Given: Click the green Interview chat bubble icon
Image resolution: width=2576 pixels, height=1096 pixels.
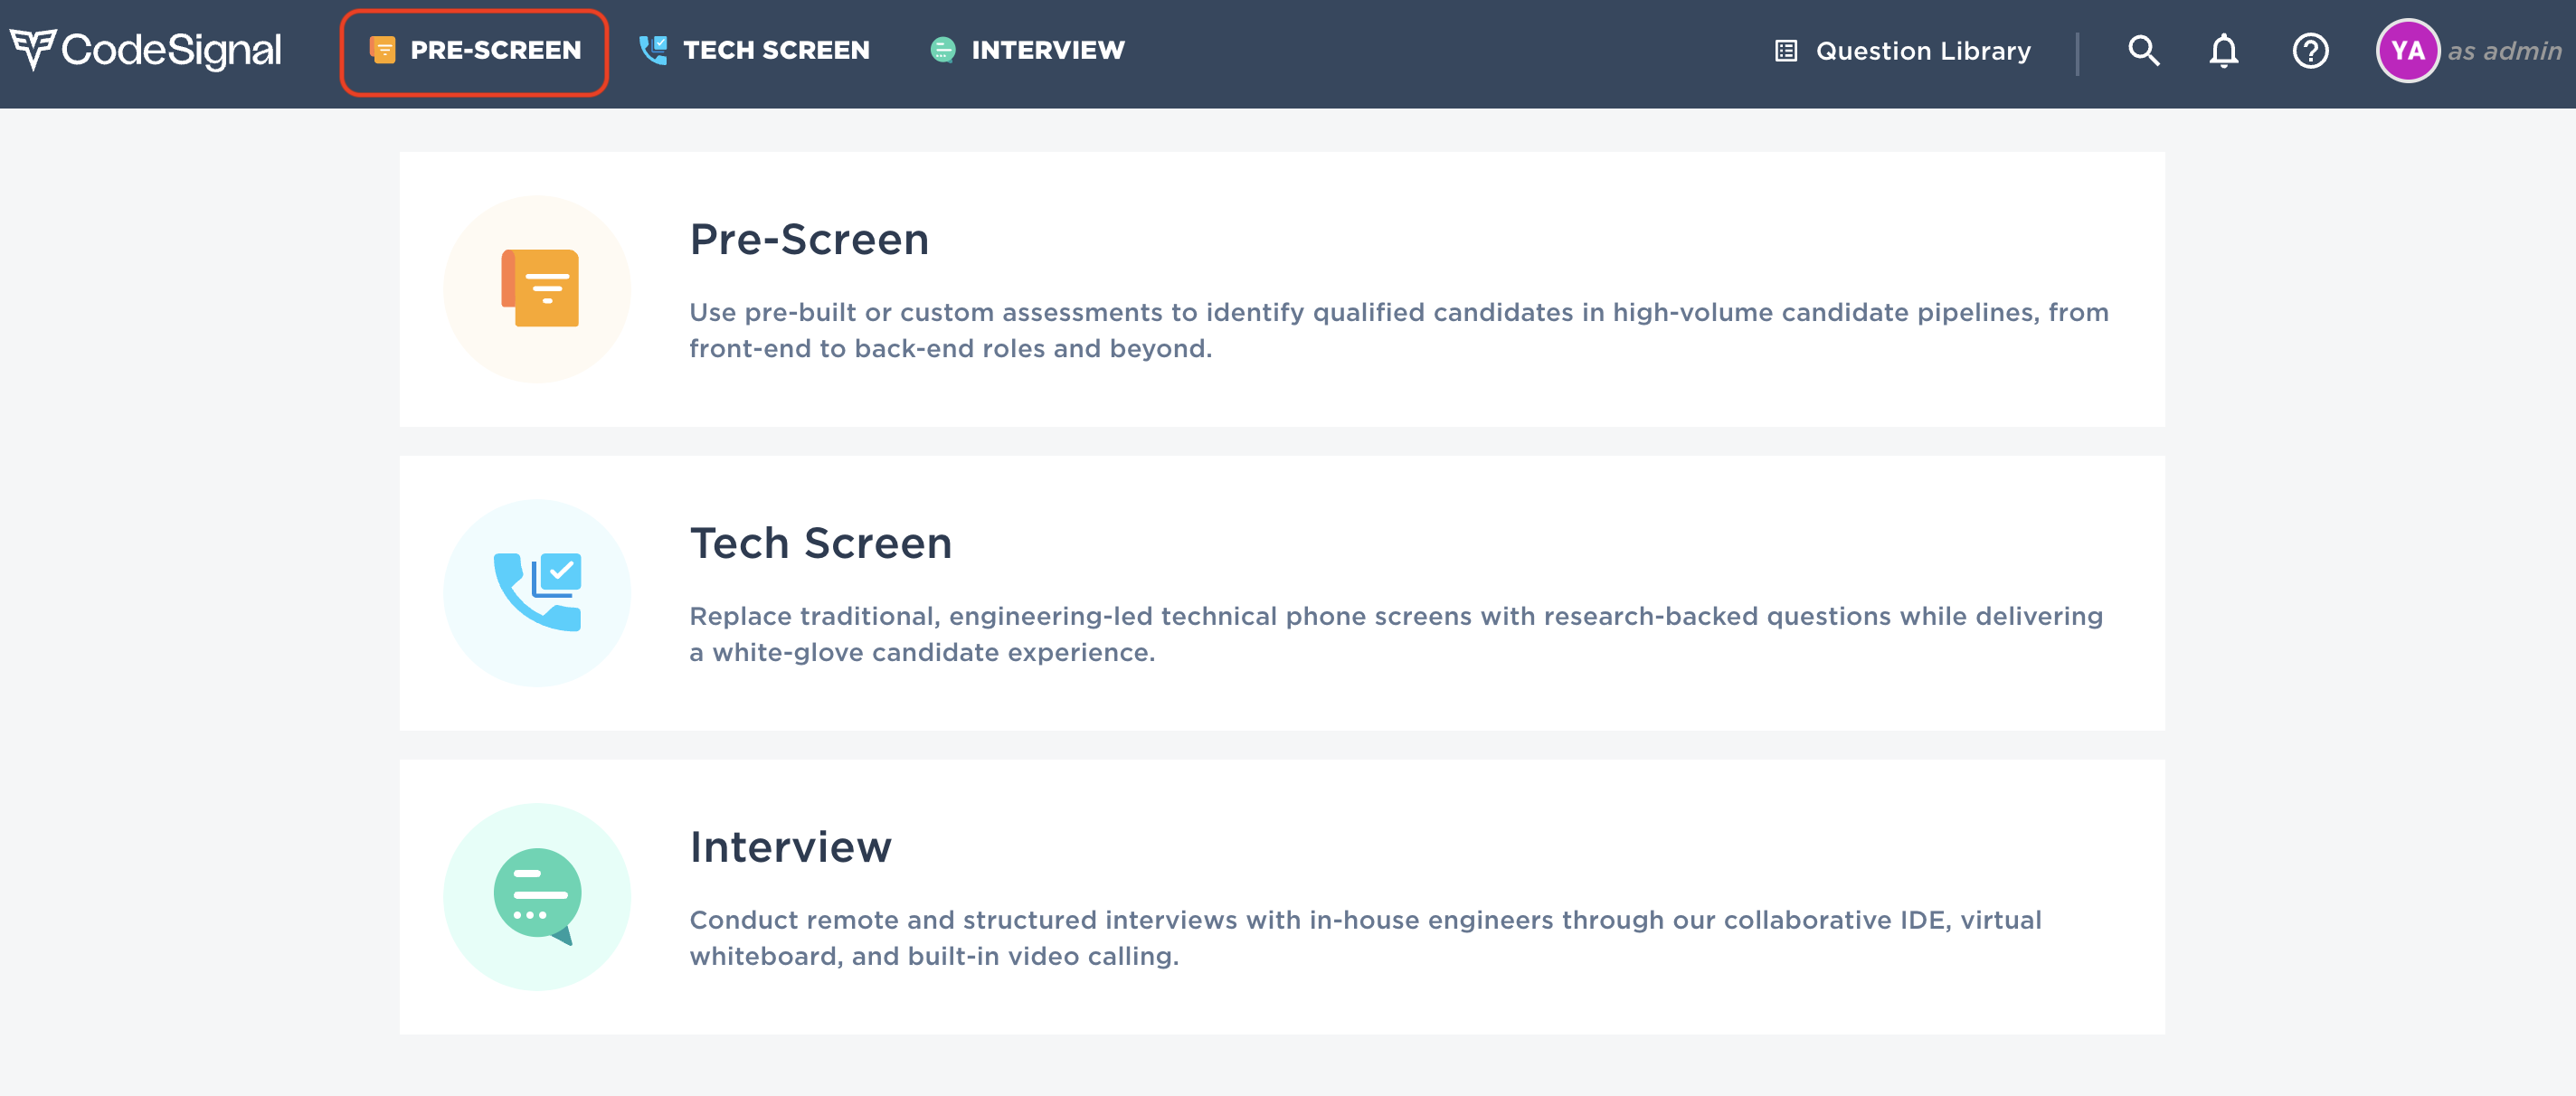Looking at the screenshot, I should click(x=537, y=897).
